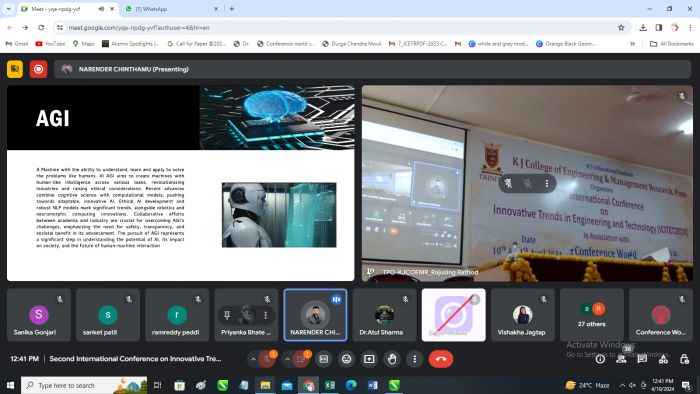Open the YouTube bookmark
This screenshot has width=700, height=394.
pyautogui.click(x=50, y=44)
